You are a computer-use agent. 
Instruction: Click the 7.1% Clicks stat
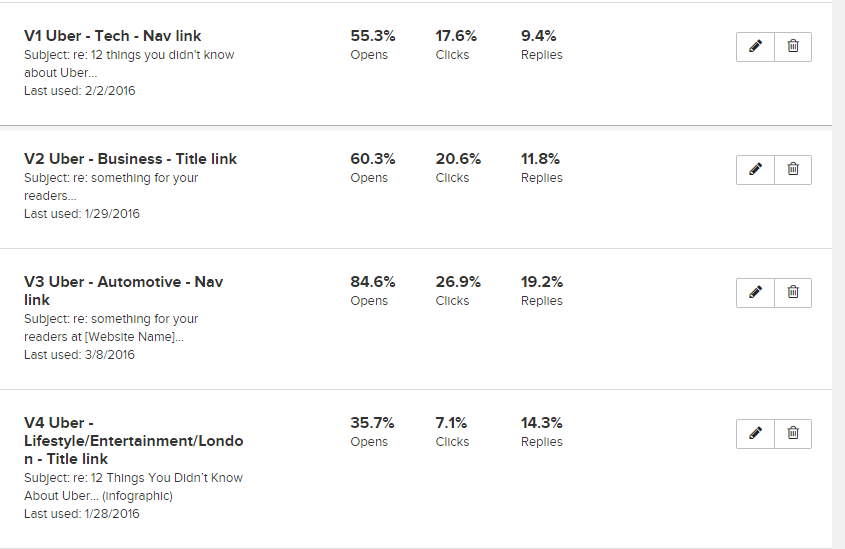pos(452,423)
